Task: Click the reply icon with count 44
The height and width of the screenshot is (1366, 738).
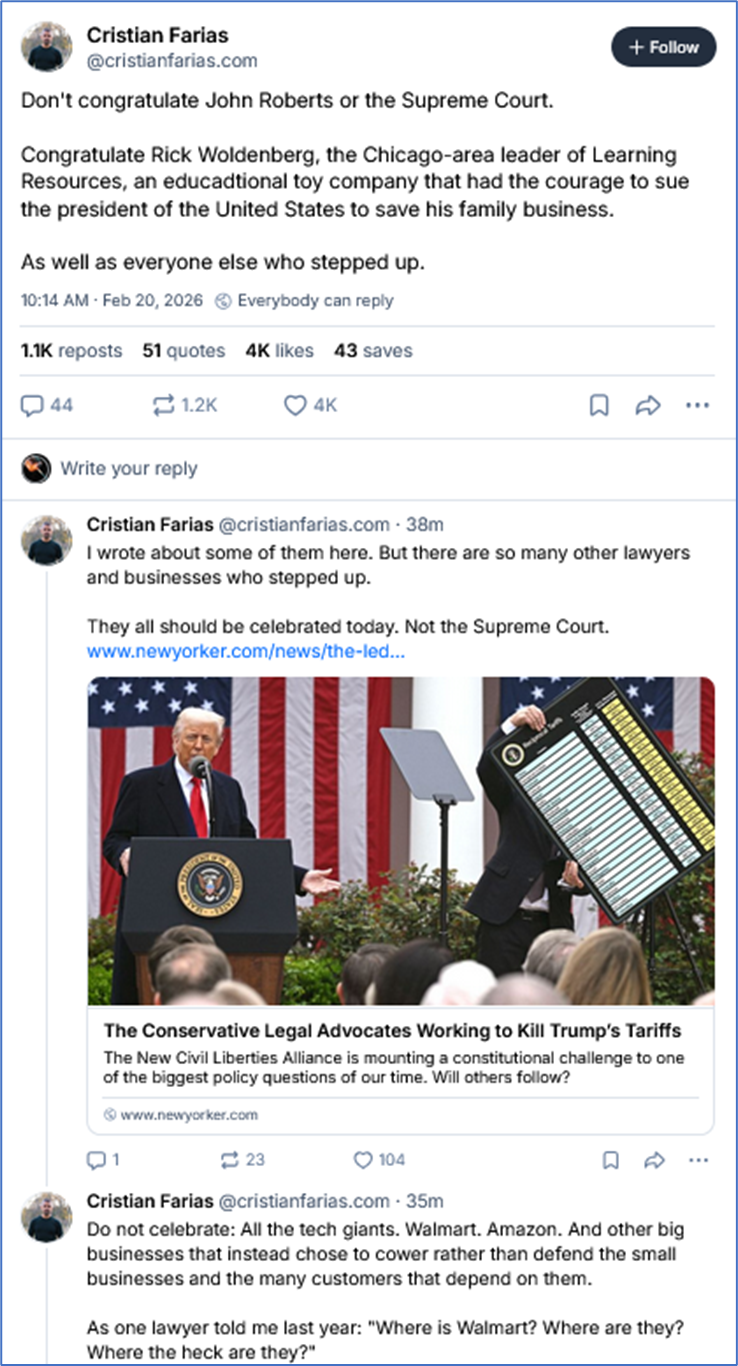Action: [47, 405]
